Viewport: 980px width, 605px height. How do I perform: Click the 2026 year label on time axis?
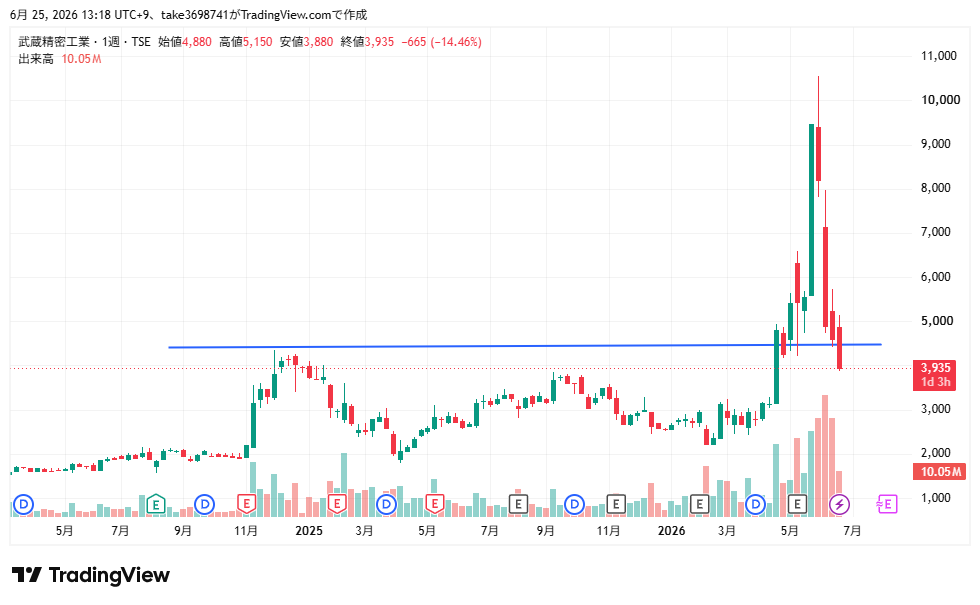tap(671, 531)
